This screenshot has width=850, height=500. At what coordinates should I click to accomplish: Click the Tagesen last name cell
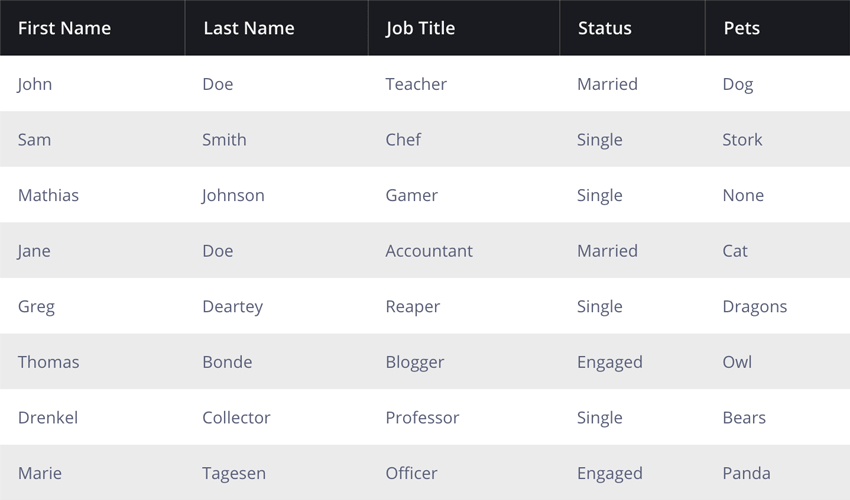pyautogui.click(x=276, y=472)
